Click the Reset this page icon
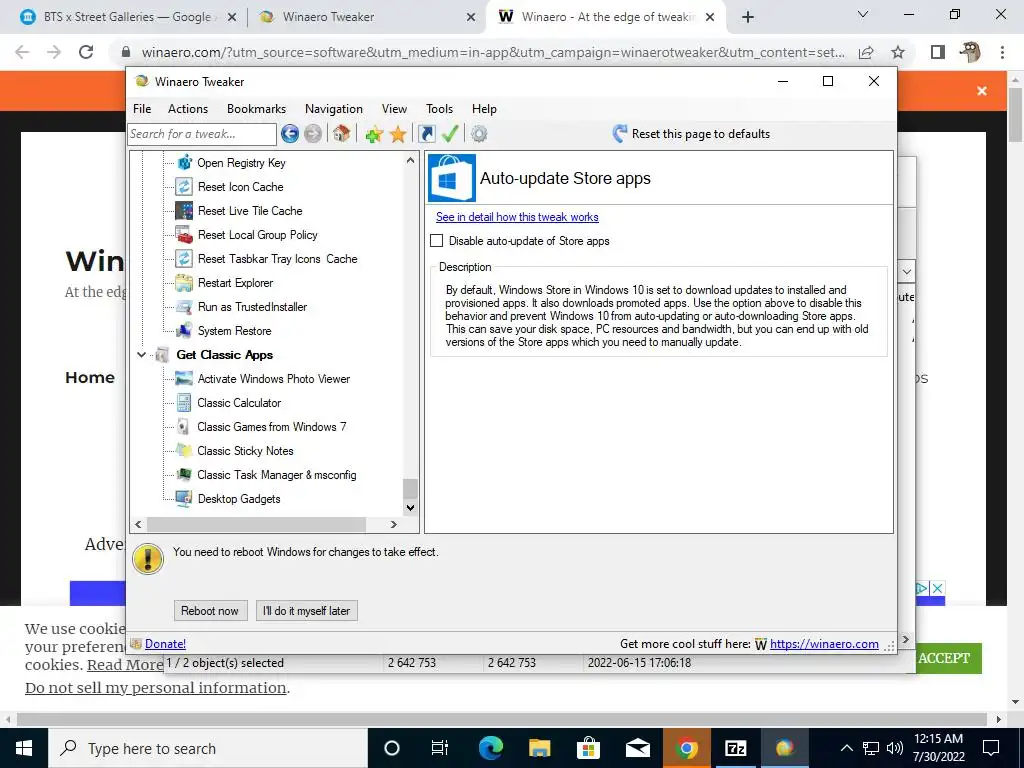The image size is (1024, 768). pos(619,134)
